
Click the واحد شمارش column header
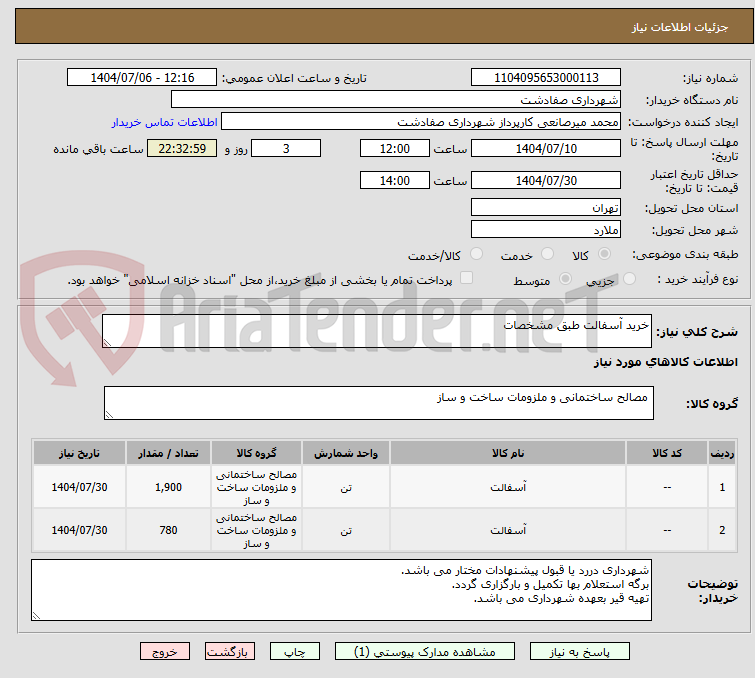pyautogui.click(x=346, y=453)
